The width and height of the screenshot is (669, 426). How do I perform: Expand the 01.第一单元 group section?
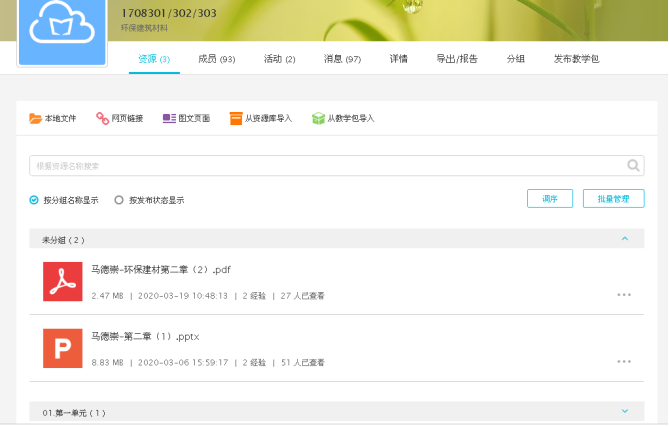click(x=625, y=411)
